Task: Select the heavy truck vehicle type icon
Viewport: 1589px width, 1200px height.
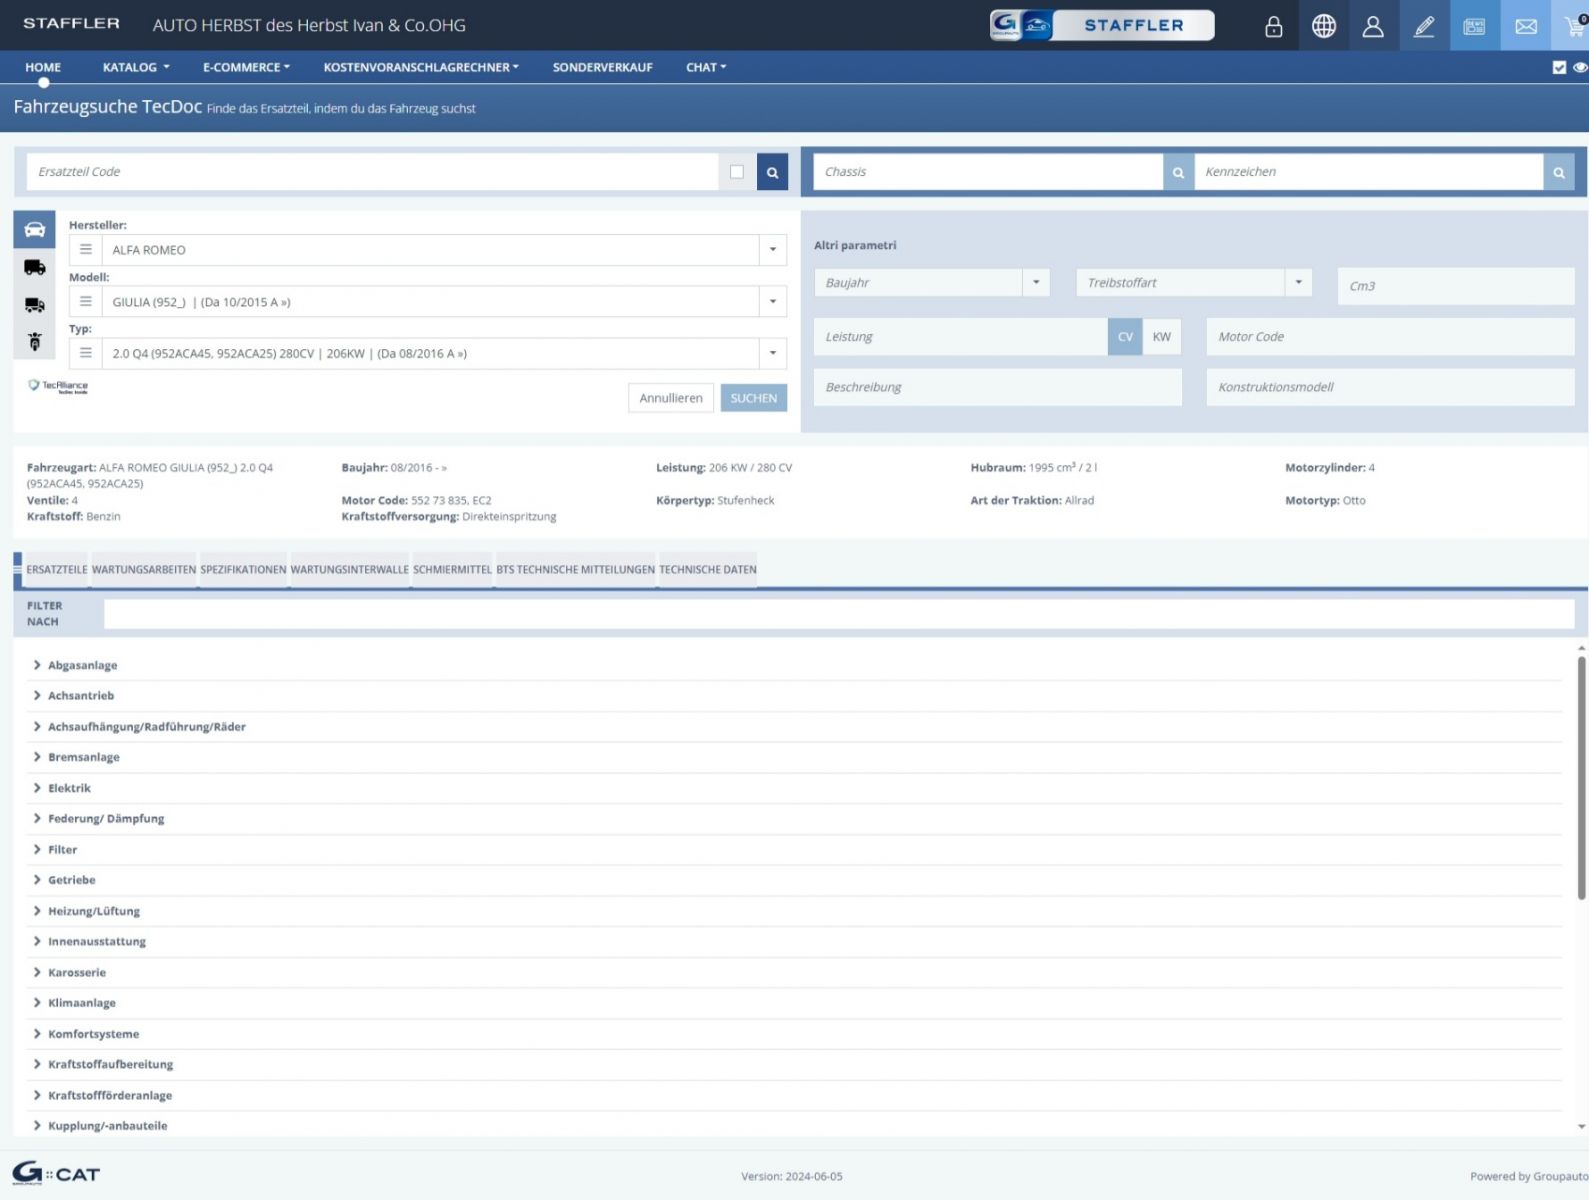Action: click(x=34, y=305)
